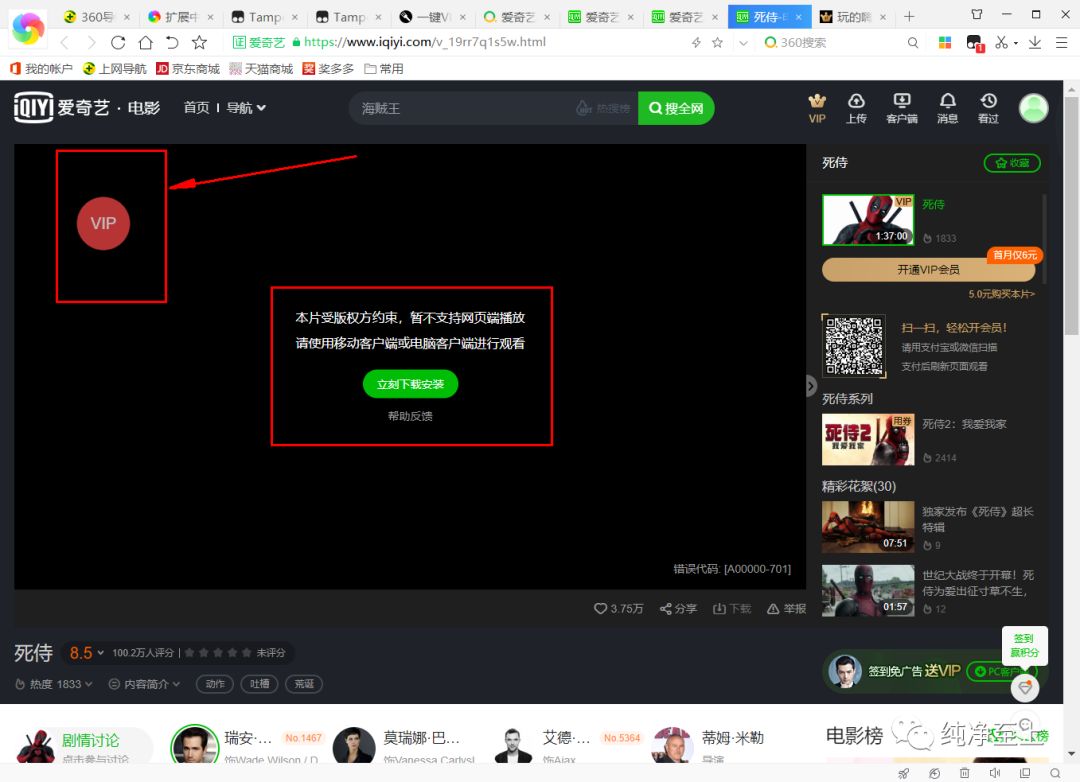The image size is (1080, 782).
Task: Open the address bar dropdown arrow
Action: coord(742,43)
